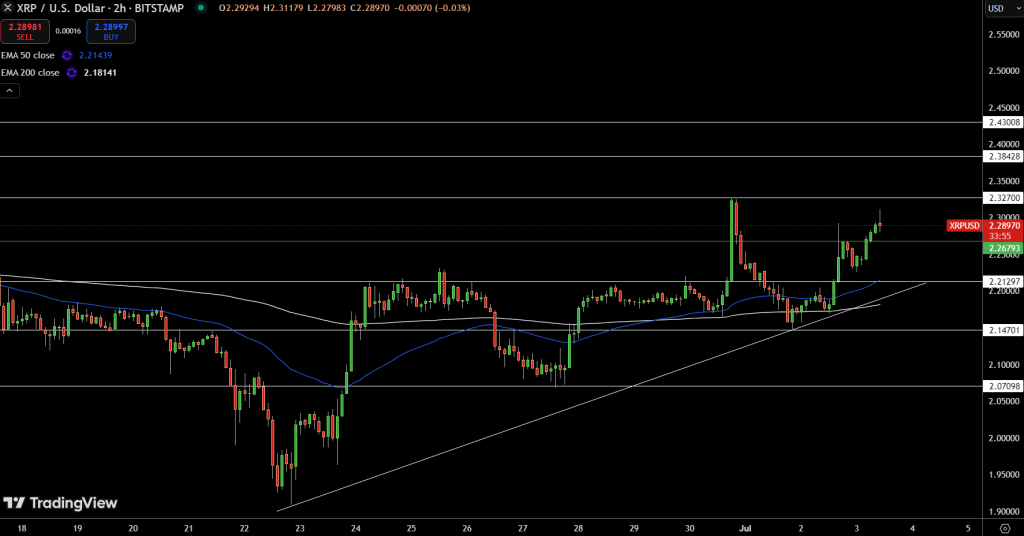Click the 1.90000 price axis tick
This screenshot has height=536, width=1024.
point(1004,511)
